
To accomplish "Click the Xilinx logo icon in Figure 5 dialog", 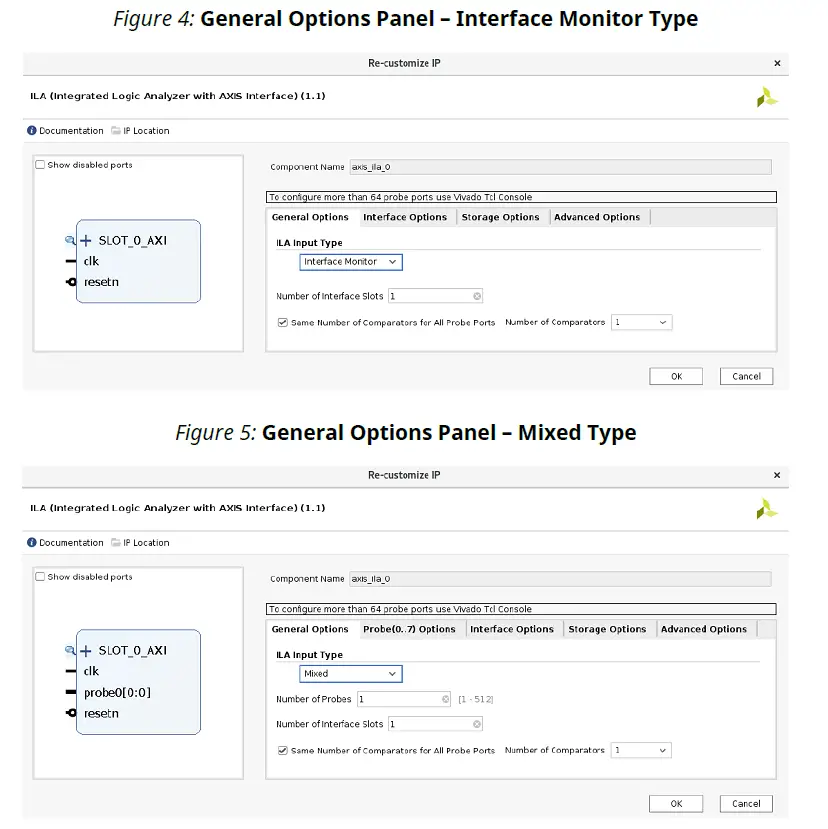I will [x=766, y=509].
